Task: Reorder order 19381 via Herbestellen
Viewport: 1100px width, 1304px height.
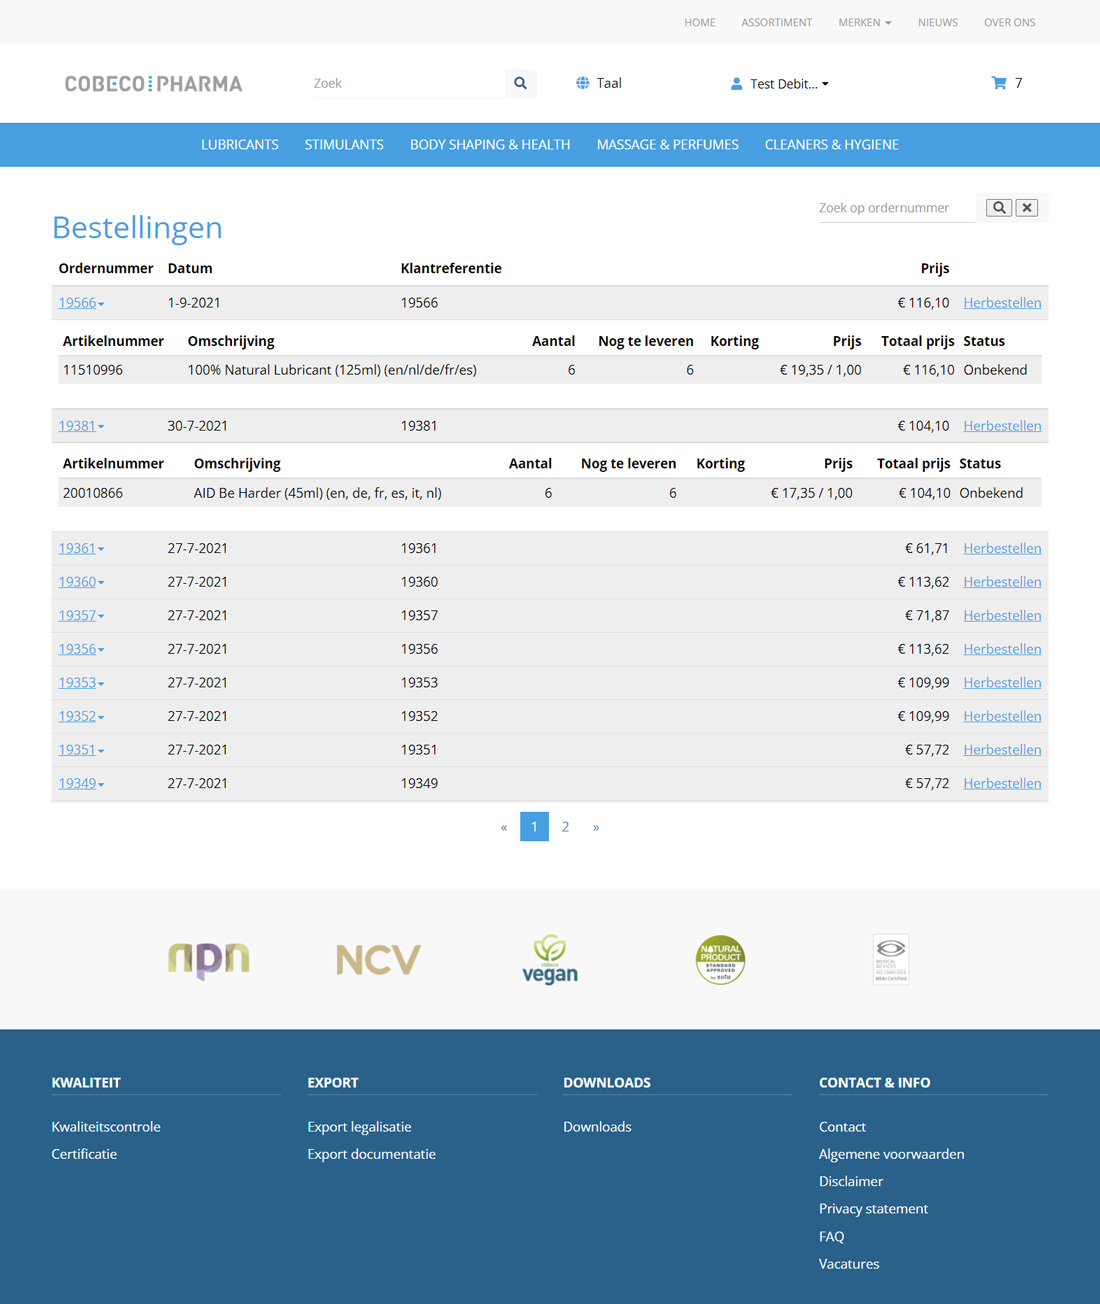Action: click(1002, 426)
